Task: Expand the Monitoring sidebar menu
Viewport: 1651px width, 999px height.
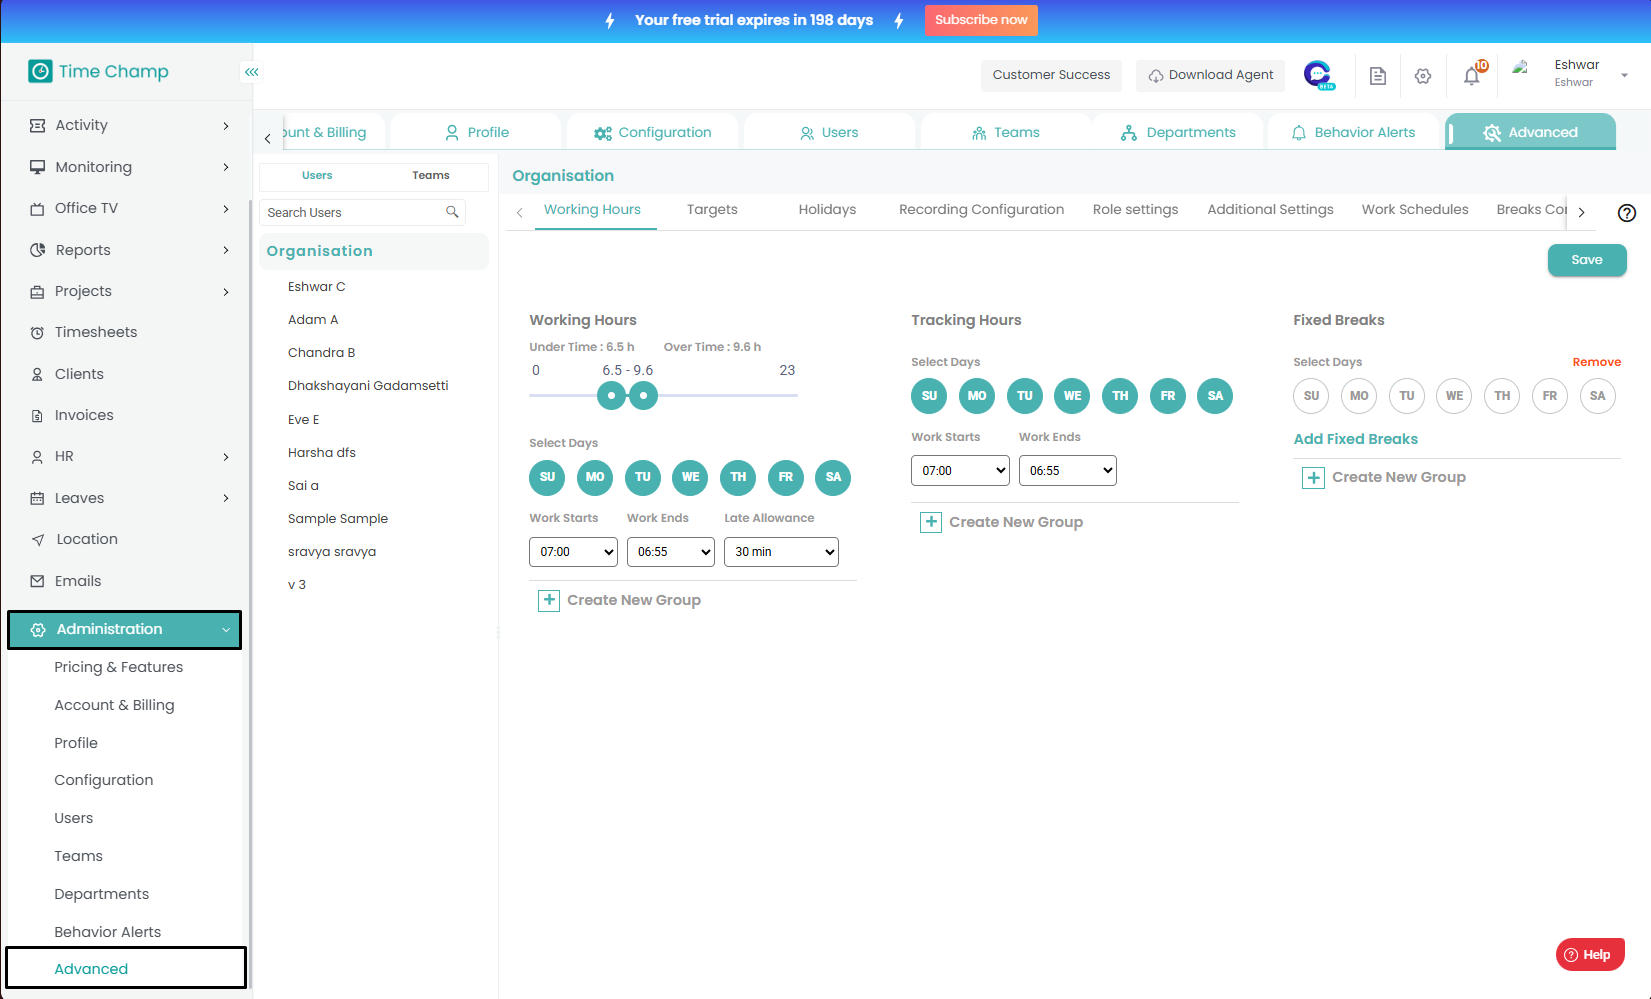Action: tap(130, 167)
